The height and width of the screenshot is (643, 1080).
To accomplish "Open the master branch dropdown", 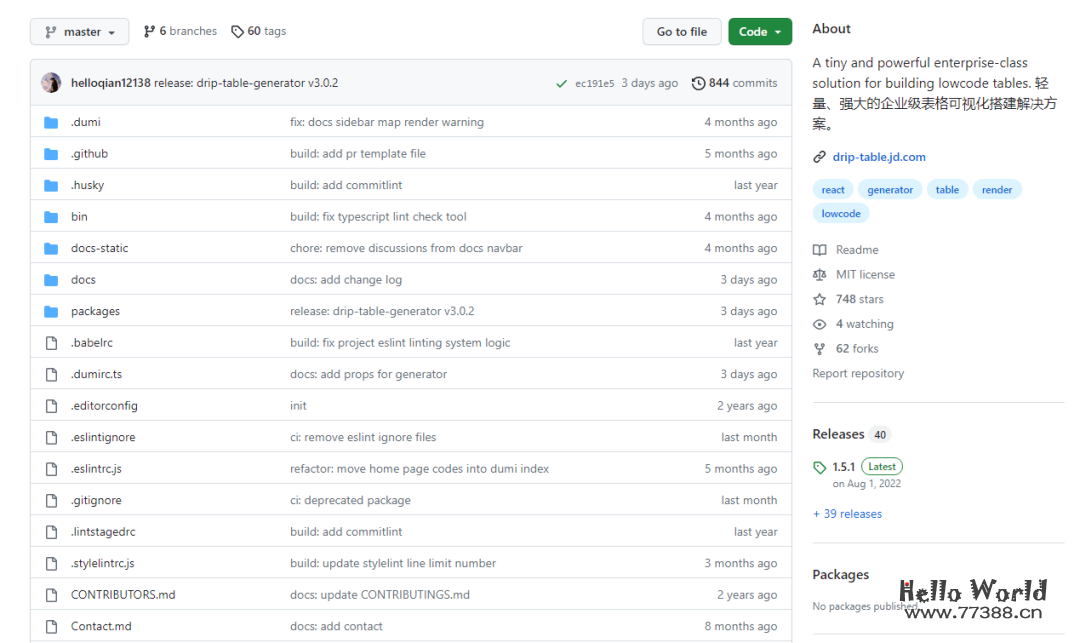I will tap(79, 32).
